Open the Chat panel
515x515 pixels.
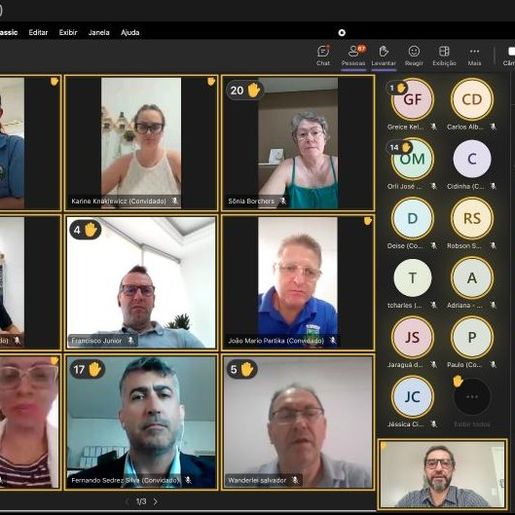(323, 56)
